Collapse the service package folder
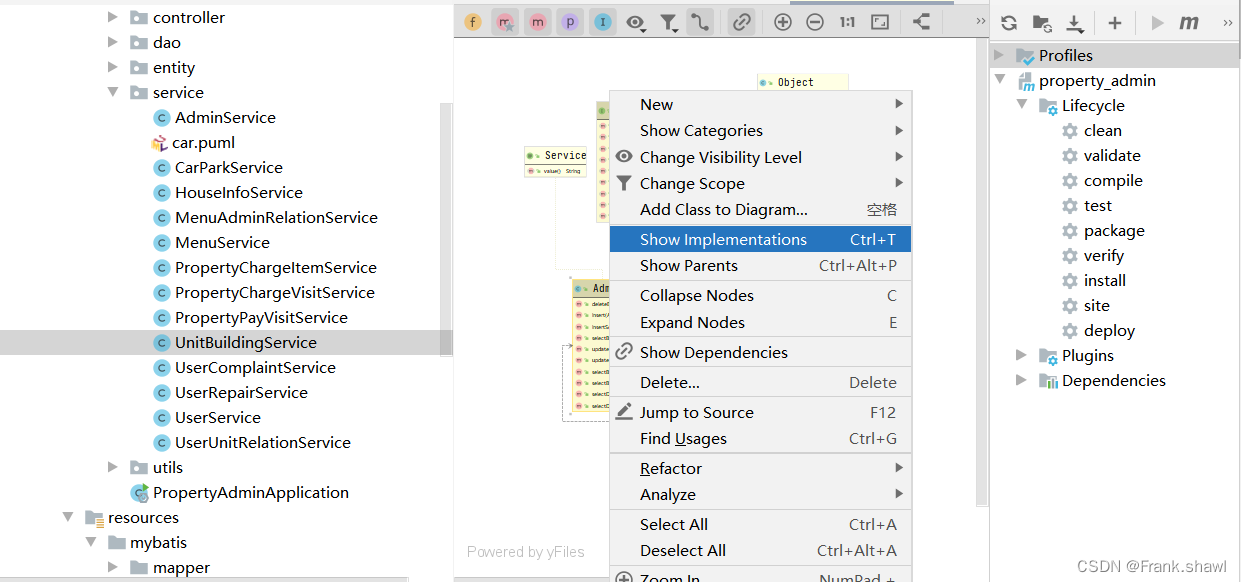 [113, 92]
